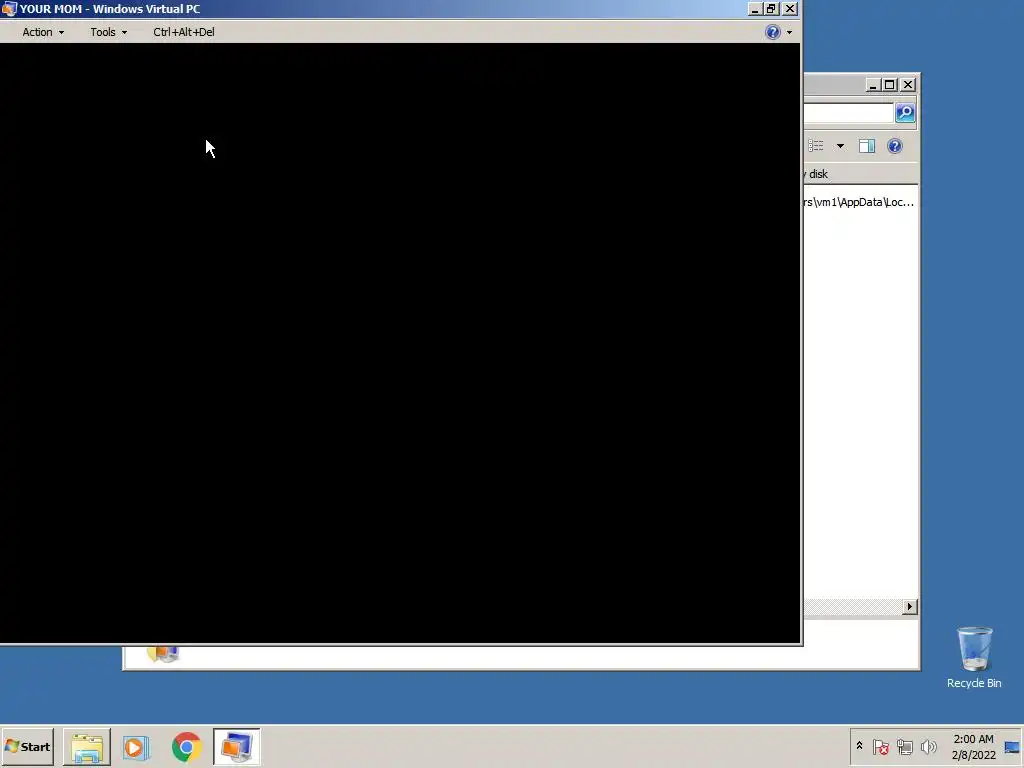Image resolution: width=1024 pixels, height=768 pixels.
Task: Click the 'disk' column header in Explorer
Action: coord(818,174)
